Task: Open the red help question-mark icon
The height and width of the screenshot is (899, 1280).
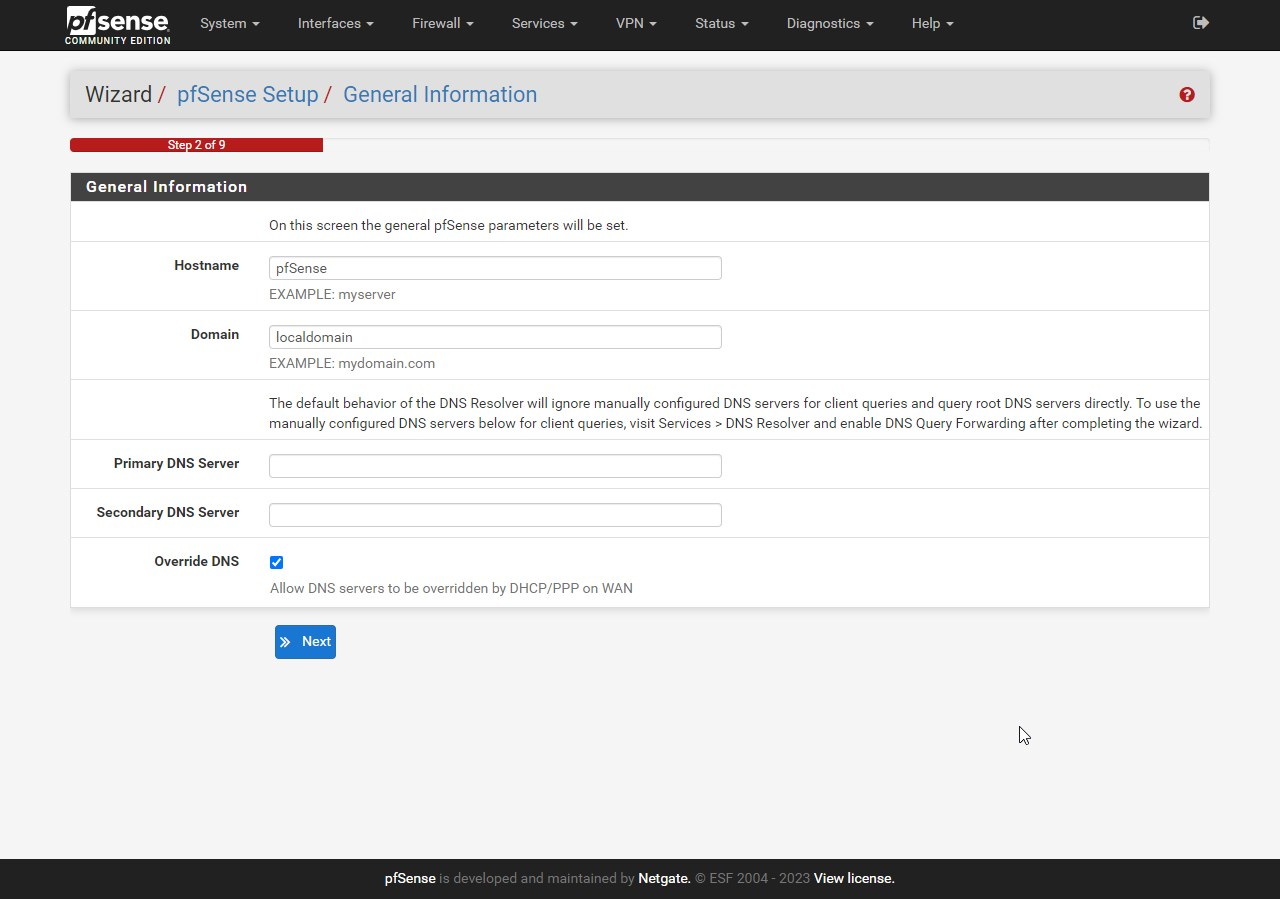Action: click(1187, 95)
